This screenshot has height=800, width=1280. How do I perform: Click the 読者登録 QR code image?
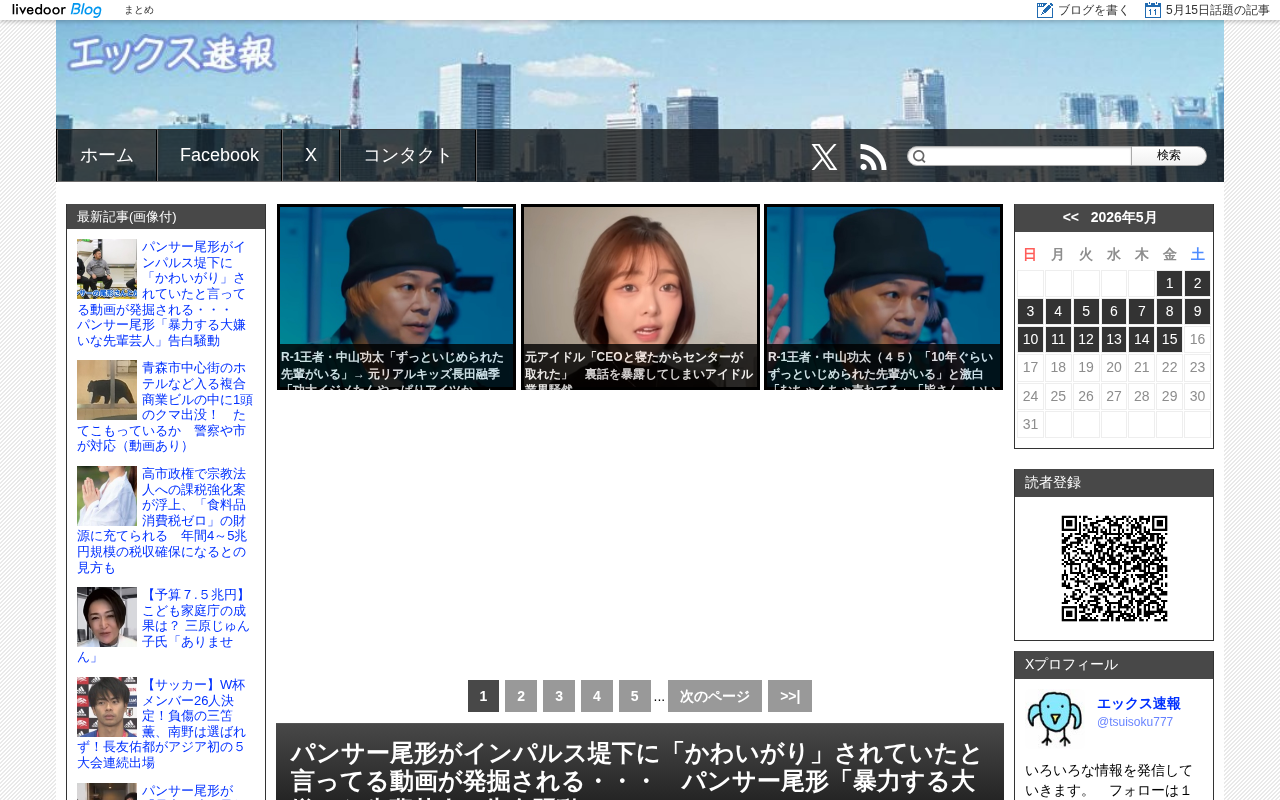point(1114,568)
